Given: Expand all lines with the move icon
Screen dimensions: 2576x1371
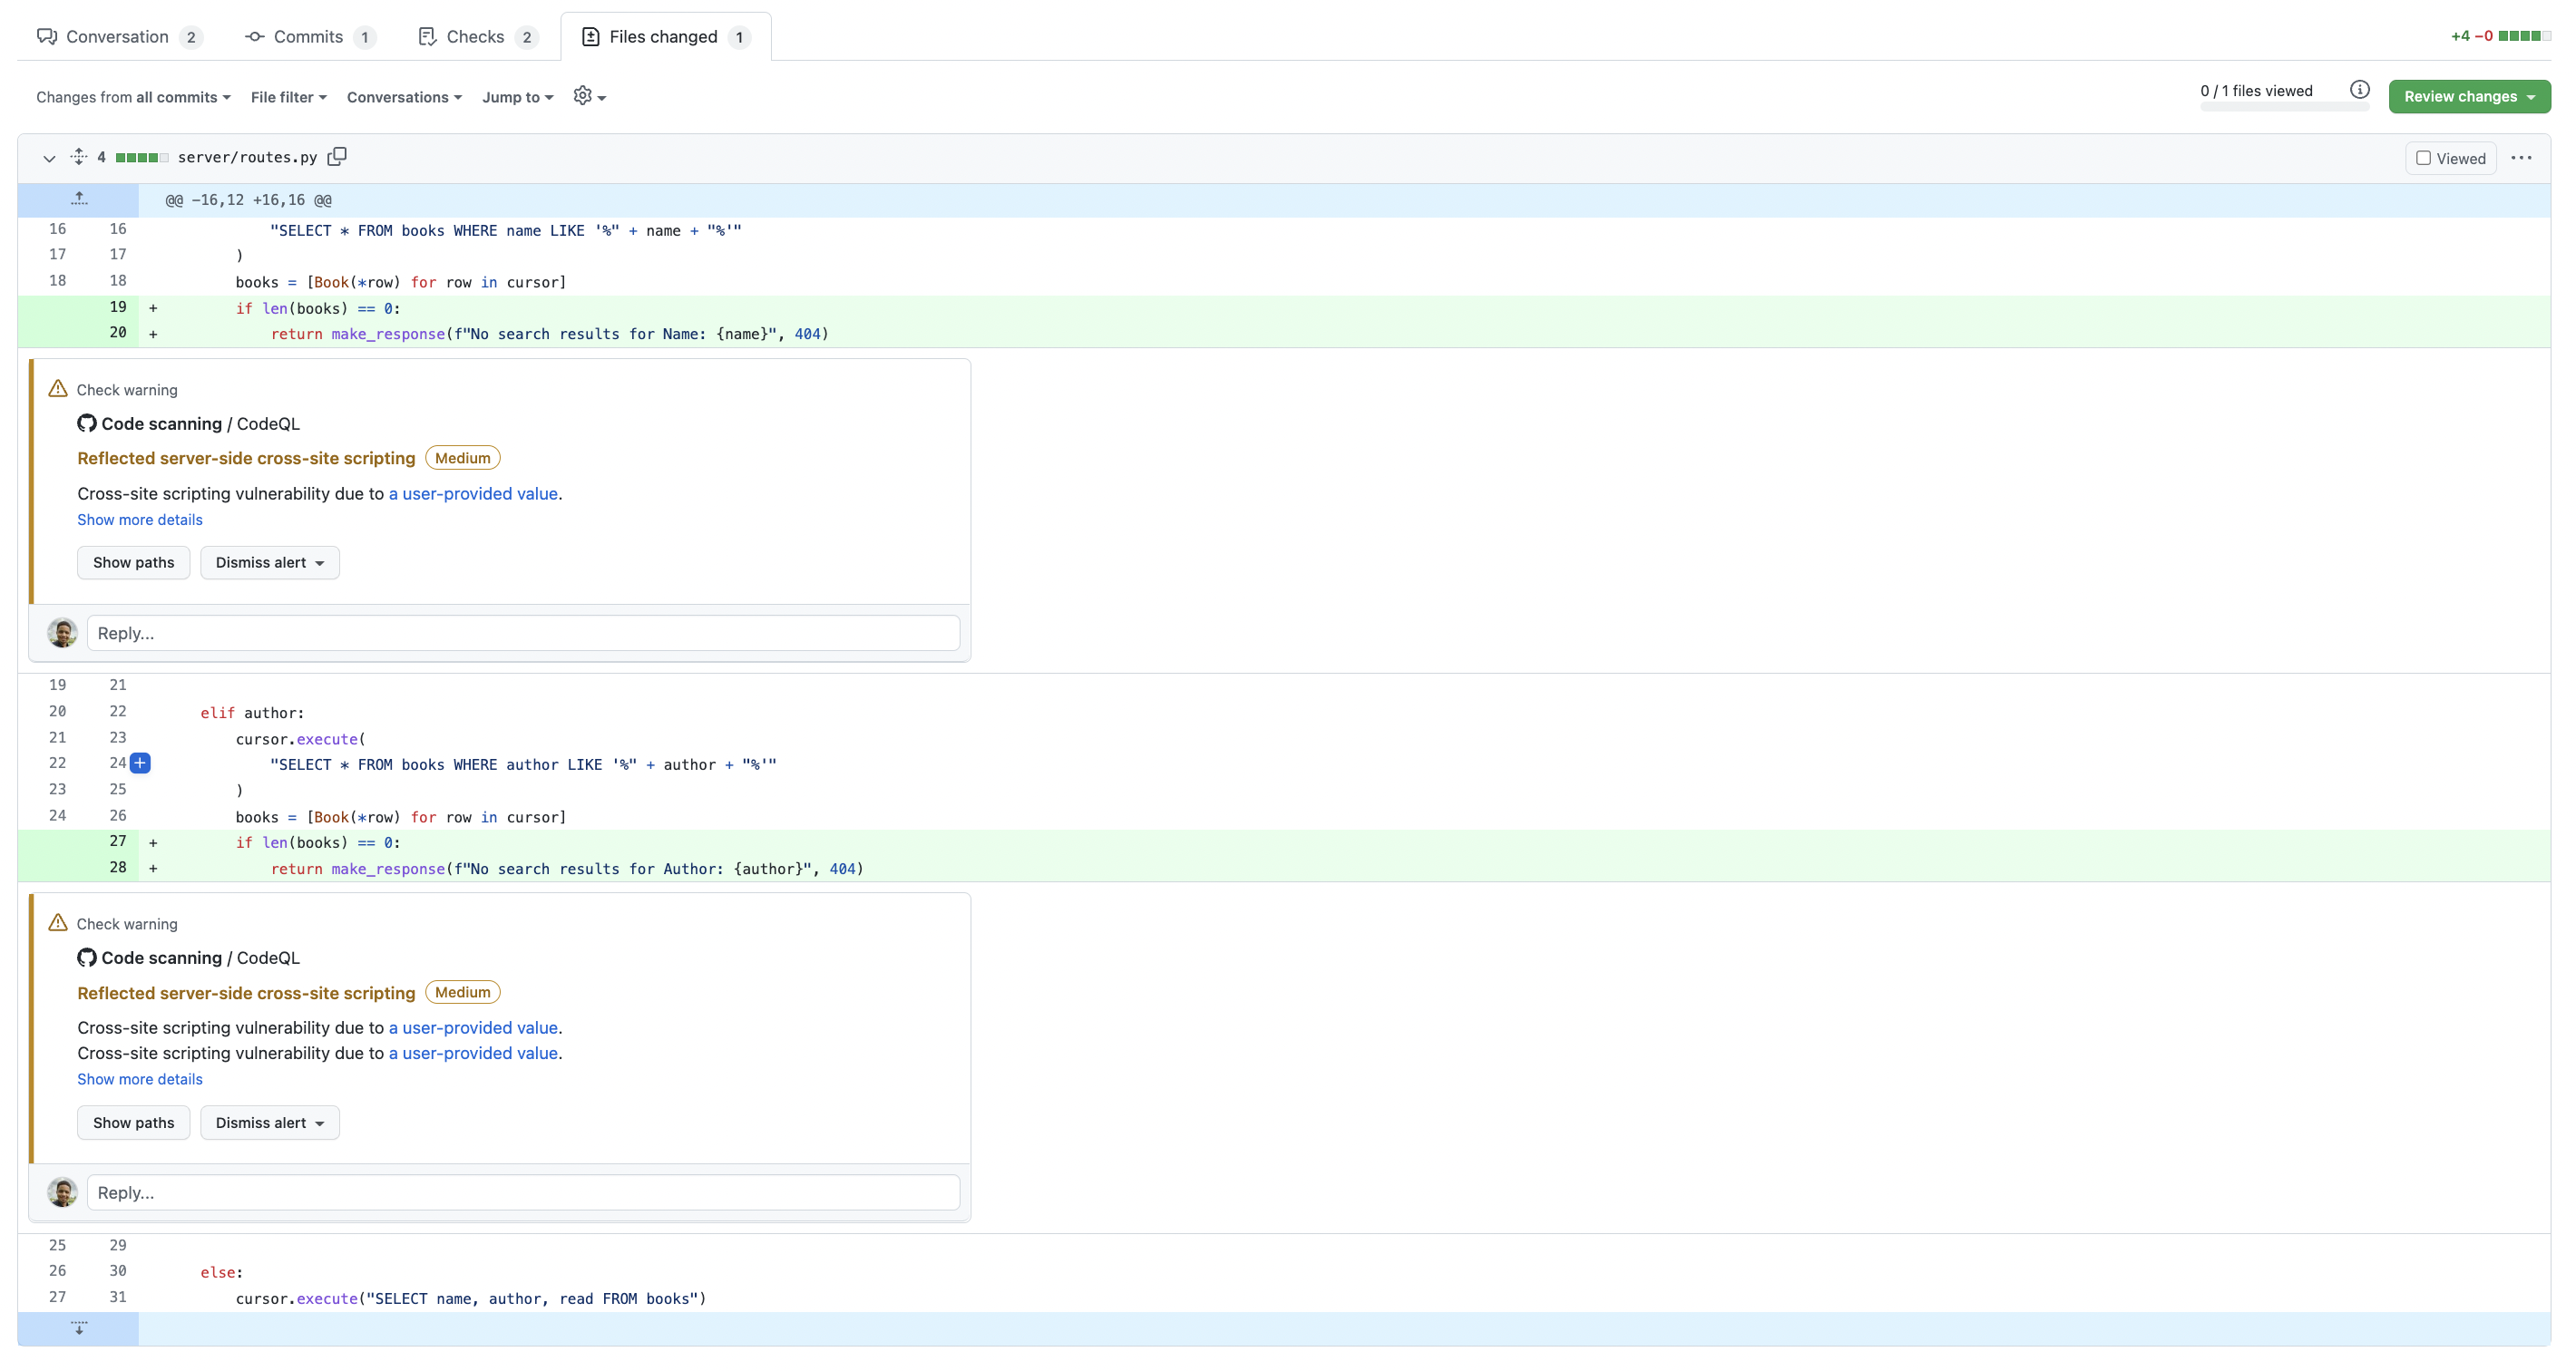Looking at the screenshot, I should click(x=79, y=157).
